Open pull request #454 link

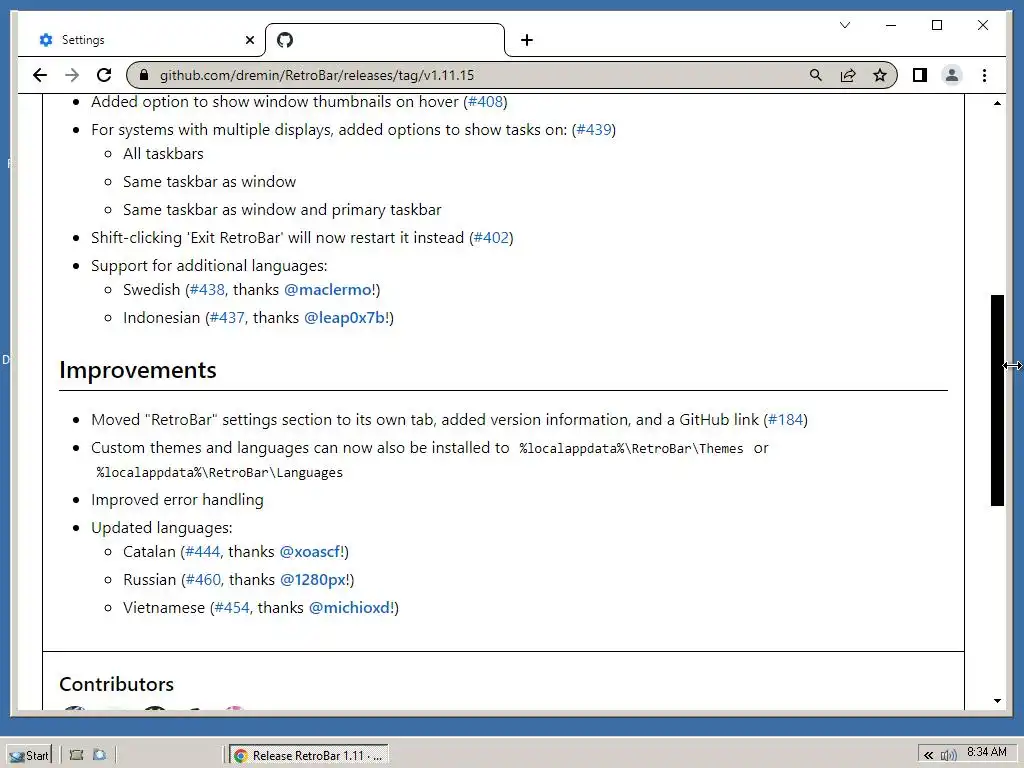[x=232, y=608]
